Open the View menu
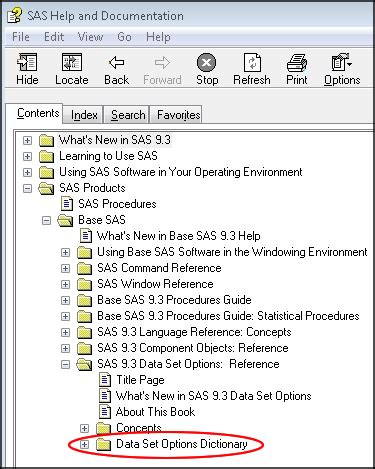The width and height of the screenshot is (375, 469). [x=90, y=37]
